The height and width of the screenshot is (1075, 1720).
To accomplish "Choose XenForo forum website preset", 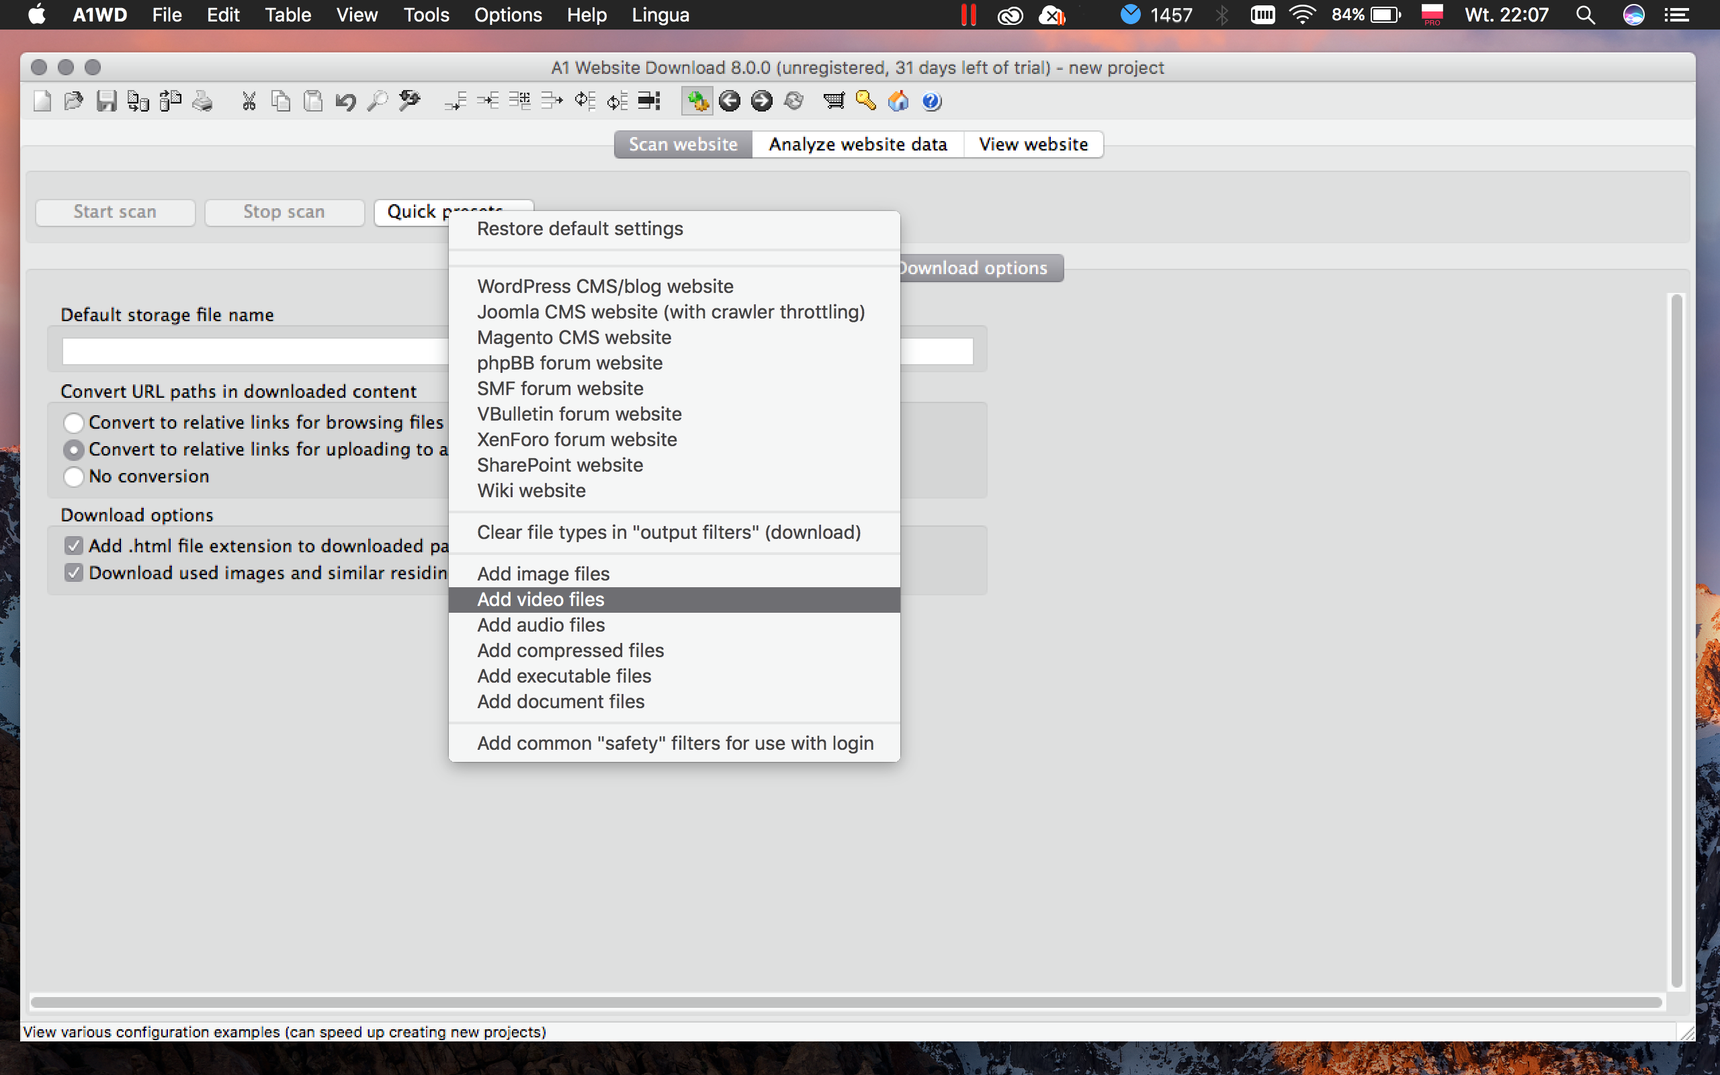I will point(674,440).
